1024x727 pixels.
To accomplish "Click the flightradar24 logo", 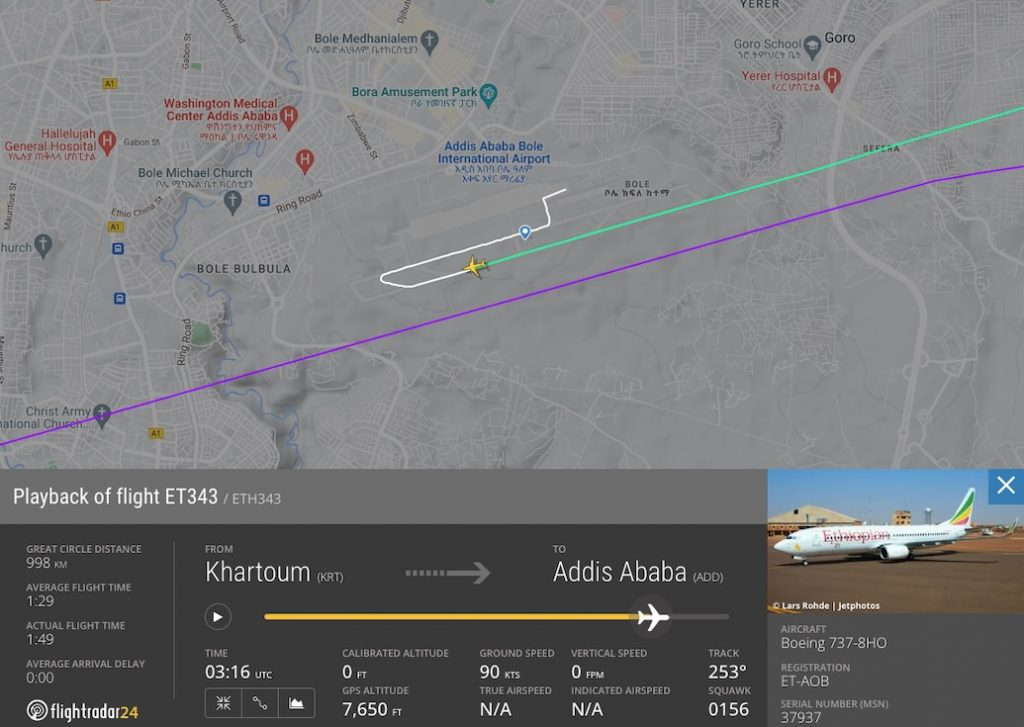I will pyautogui.click(x=82, y=711).
